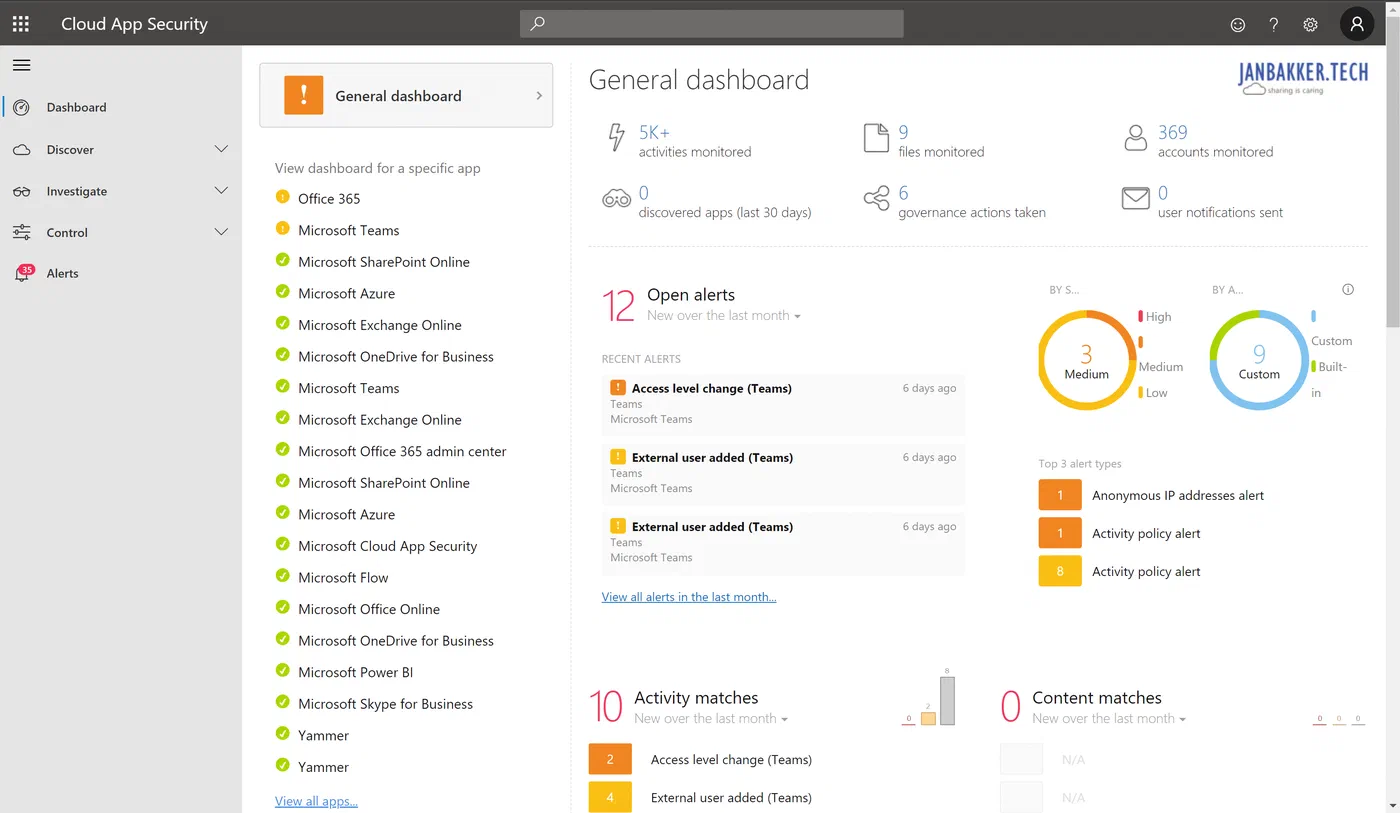1400x813 pixels.
Task: Click the Alerts bell icon with badge
Action: [x=23, y=272]
